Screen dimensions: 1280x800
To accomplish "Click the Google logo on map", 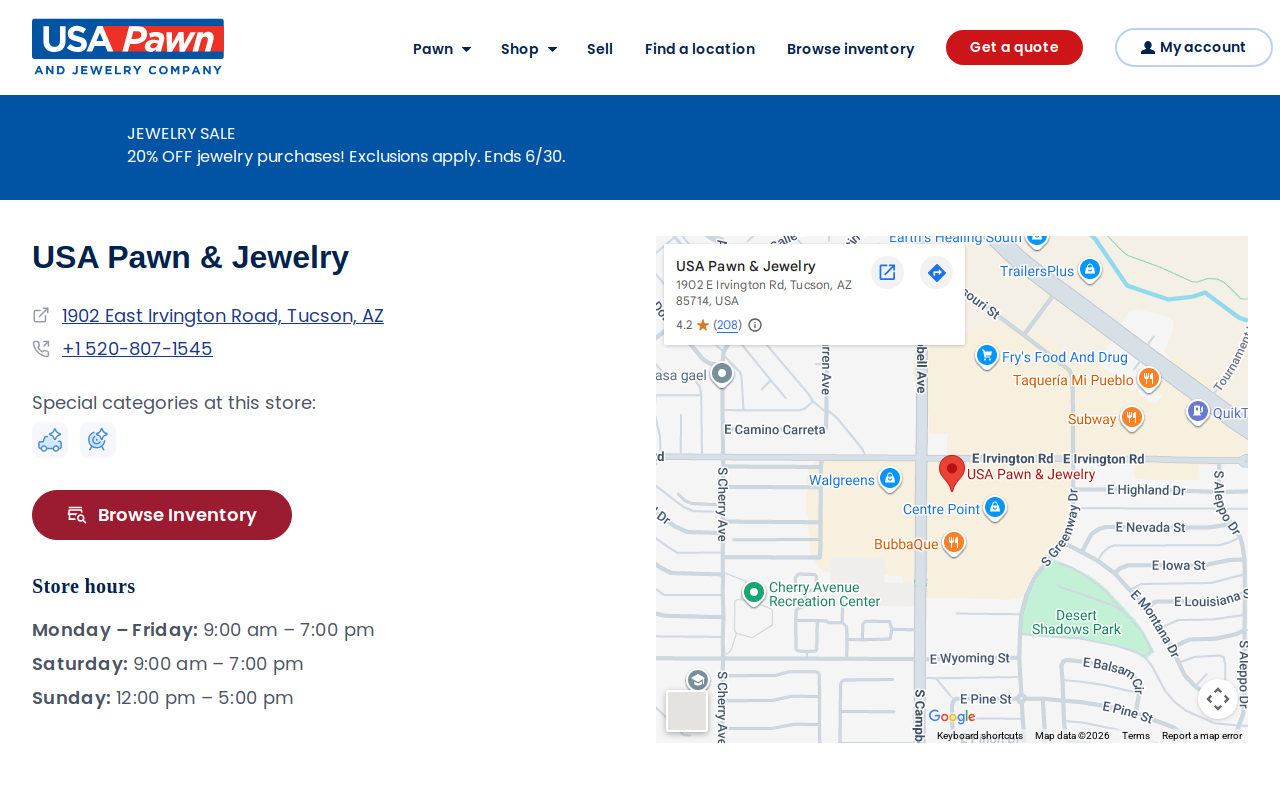I will [x=951, y=717].
